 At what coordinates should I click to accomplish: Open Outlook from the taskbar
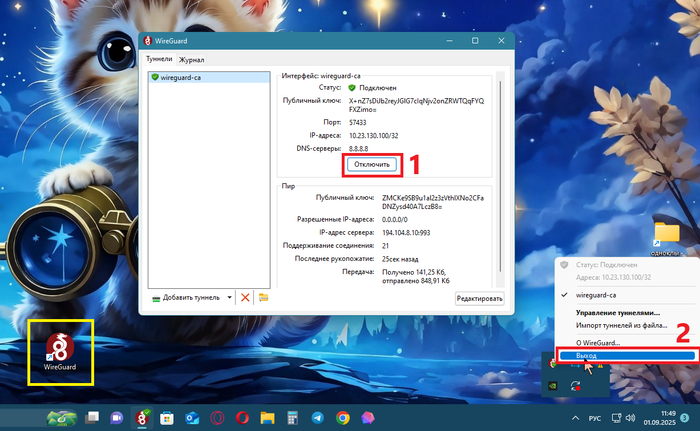pos(192,418)
